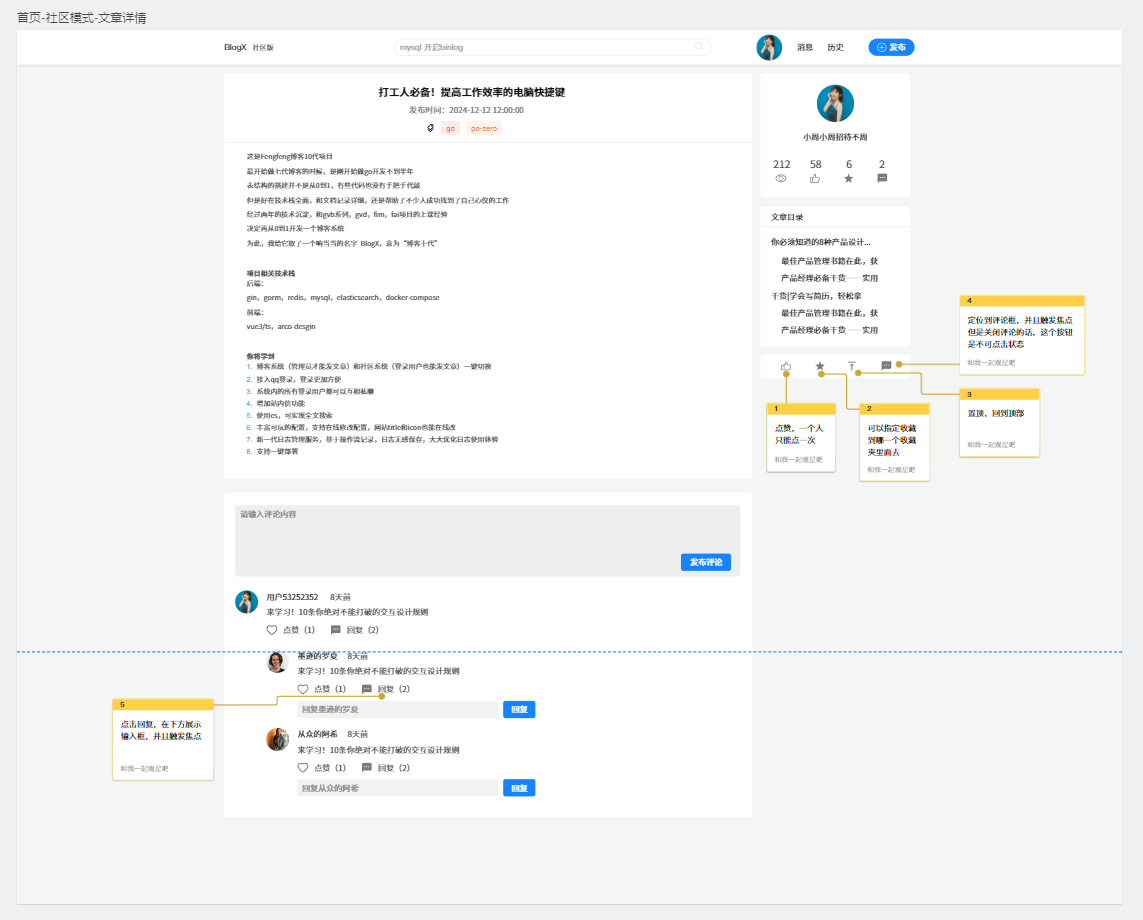The height and width of the screenshot is (920, 1143).
Task: Select the go-zero tag
Action: coord(483,128)
